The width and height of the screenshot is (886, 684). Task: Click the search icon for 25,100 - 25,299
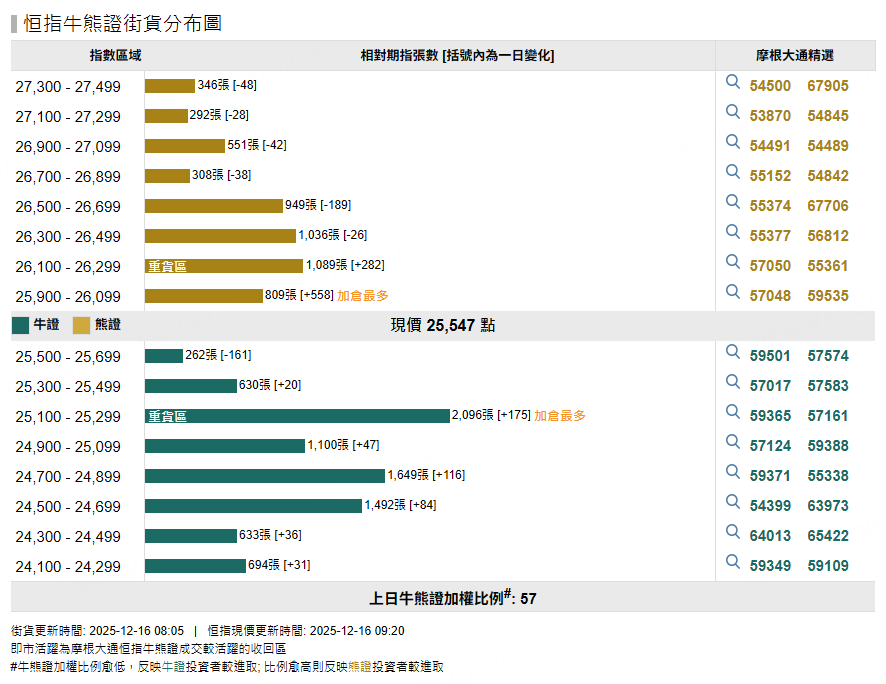733,412
